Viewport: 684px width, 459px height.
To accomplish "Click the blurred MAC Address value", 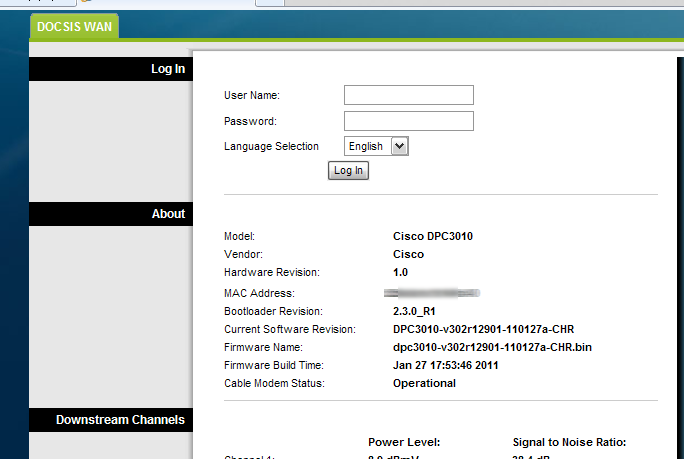I will [x=432, y=293].
